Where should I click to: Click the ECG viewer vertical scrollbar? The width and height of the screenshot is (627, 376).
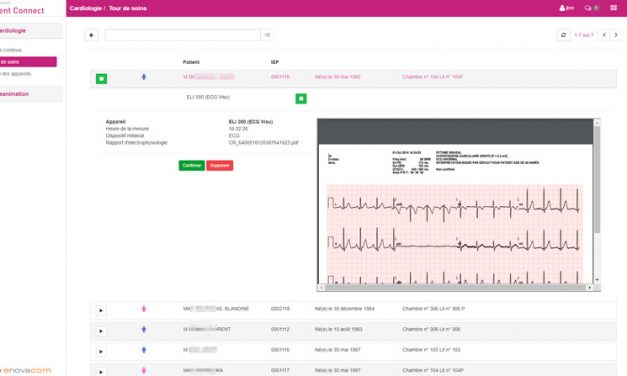[x=597, y=179]
